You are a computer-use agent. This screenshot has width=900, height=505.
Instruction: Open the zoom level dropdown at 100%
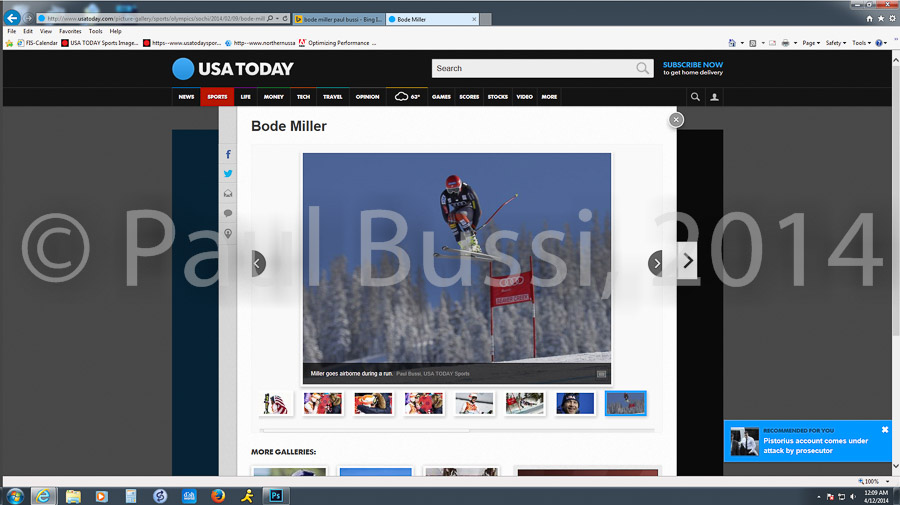887,481
